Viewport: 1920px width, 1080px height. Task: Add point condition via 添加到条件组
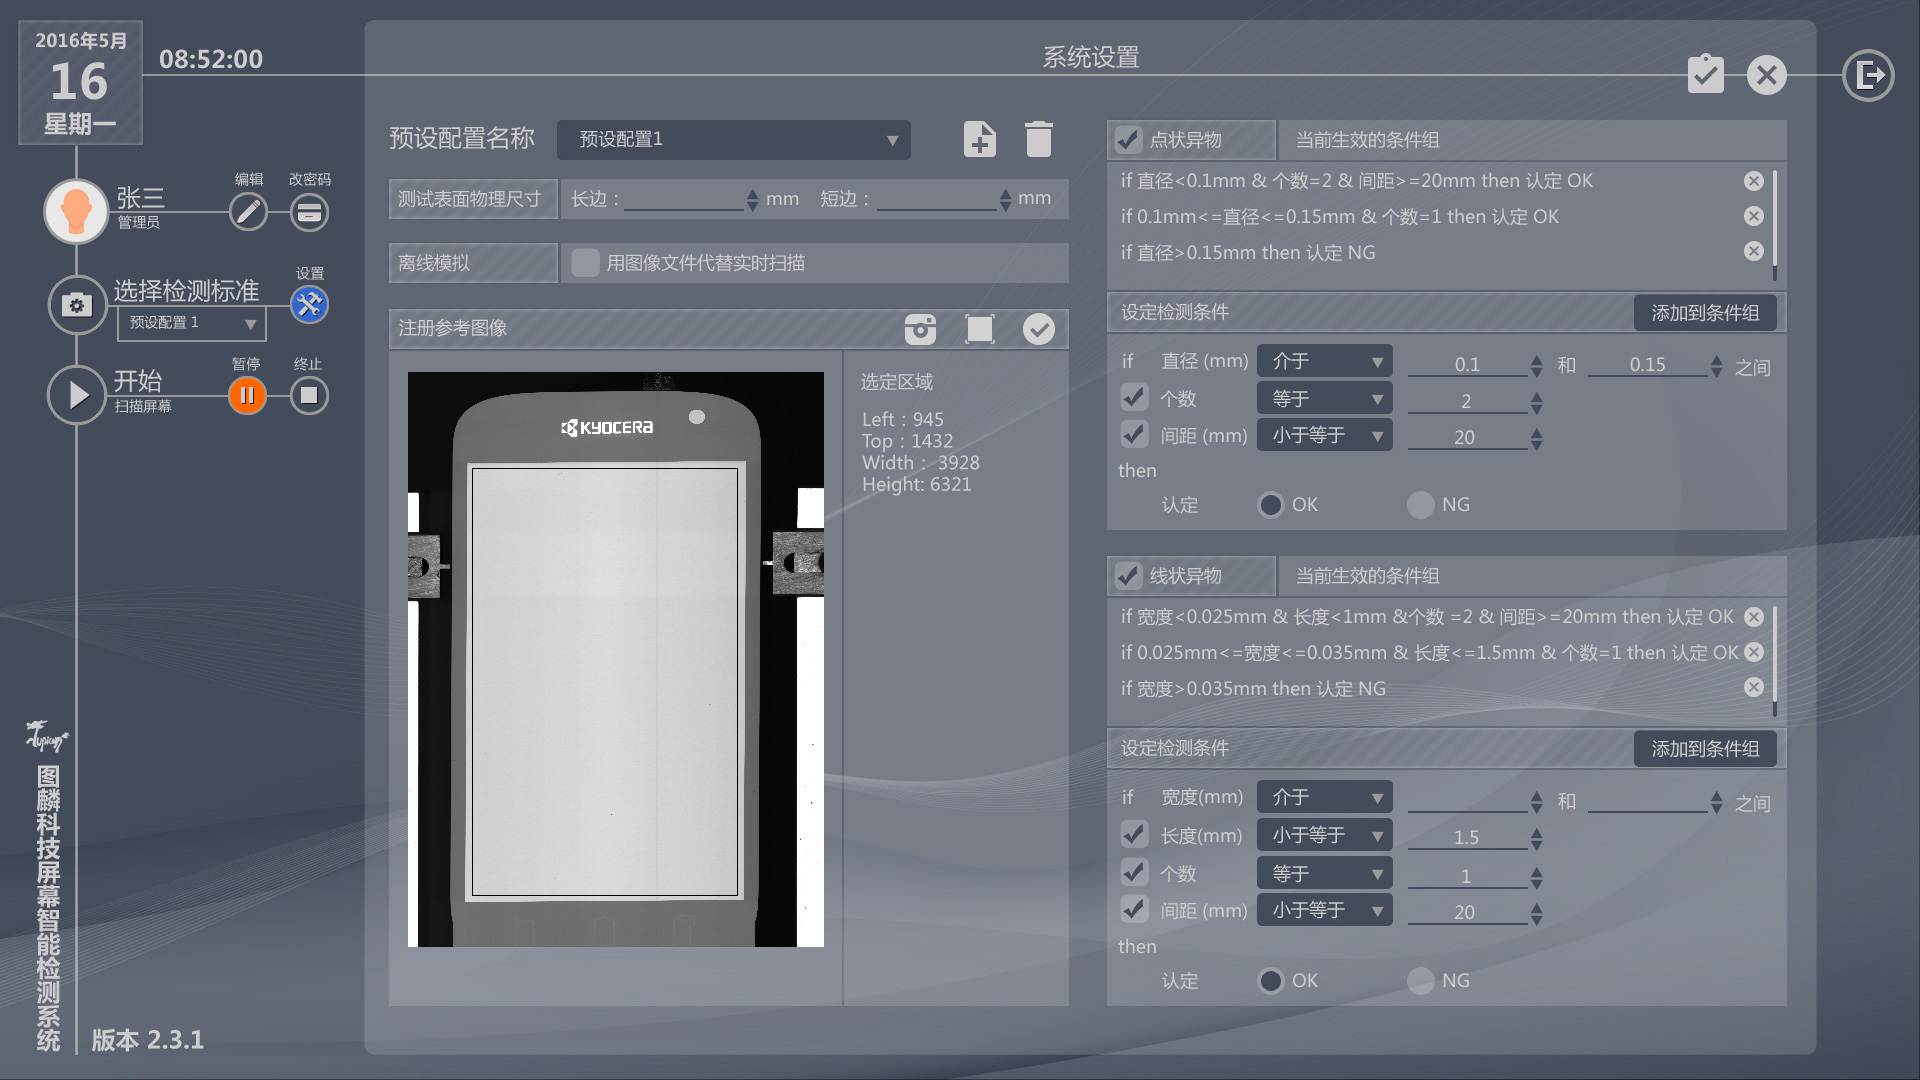click(x=1705, y=313)
